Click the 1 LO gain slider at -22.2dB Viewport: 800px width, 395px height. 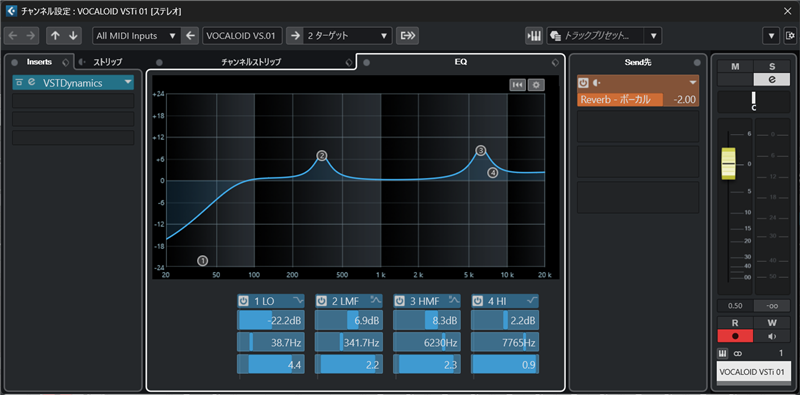point(270,321)
